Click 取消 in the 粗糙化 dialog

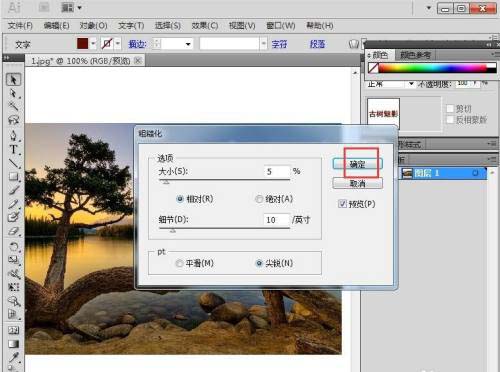click(x=357, y=183)
